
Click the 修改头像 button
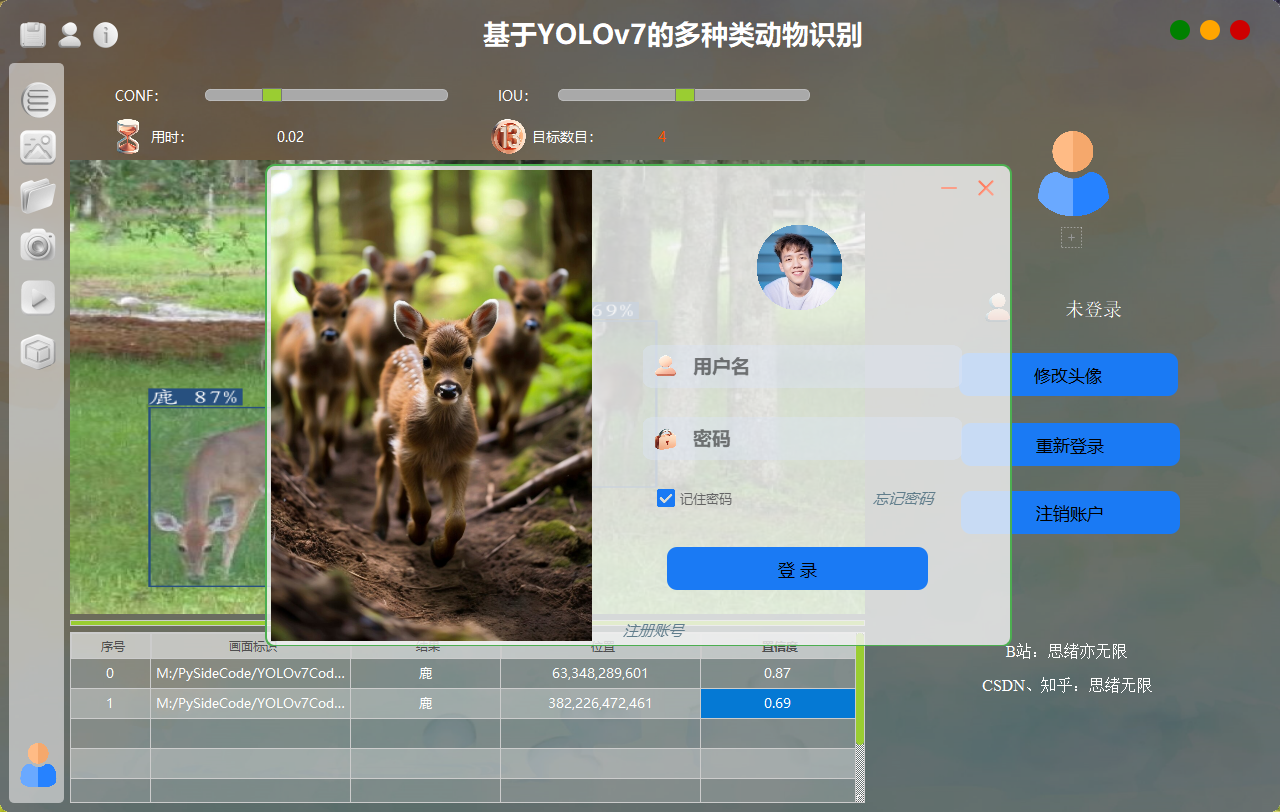coord(1069,375)
